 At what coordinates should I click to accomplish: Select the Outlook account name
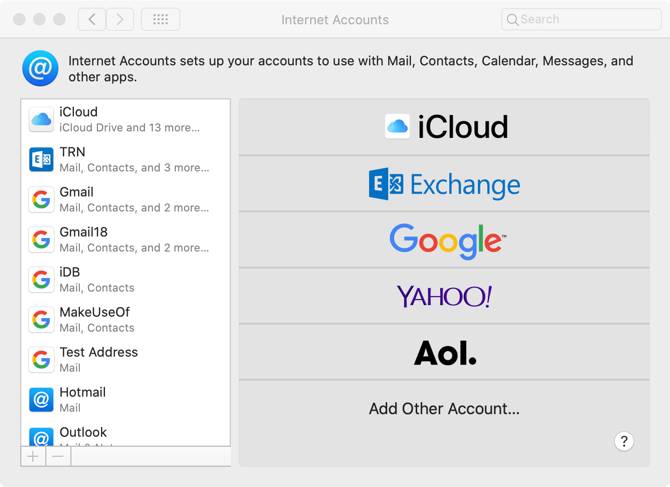pyautogui.click(x=83, y=432)
